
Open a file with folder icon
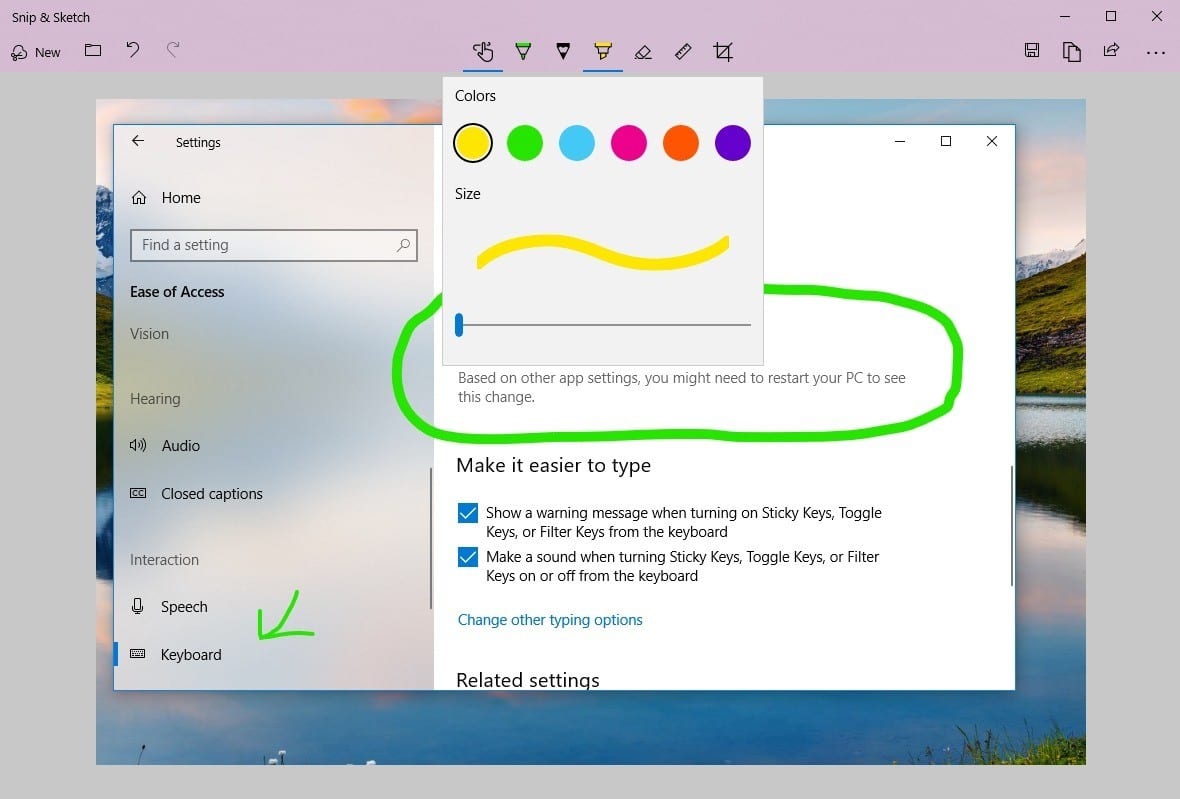click(93, 51)
